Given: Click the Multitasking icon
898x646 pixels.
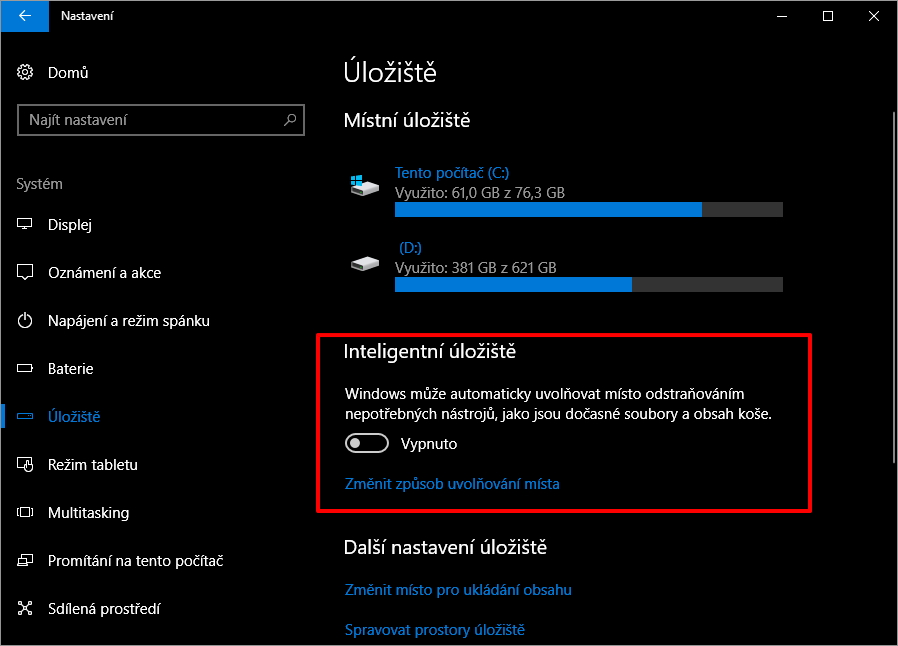Looking at the screenshot, I should pyautogui.click(x=26, y=513).
